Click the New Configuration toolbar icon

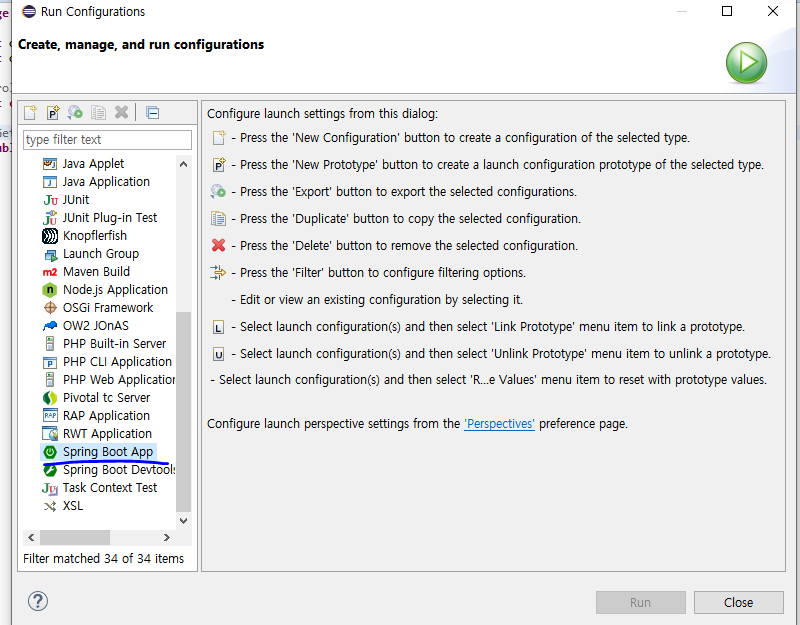[x=31, y=112]
